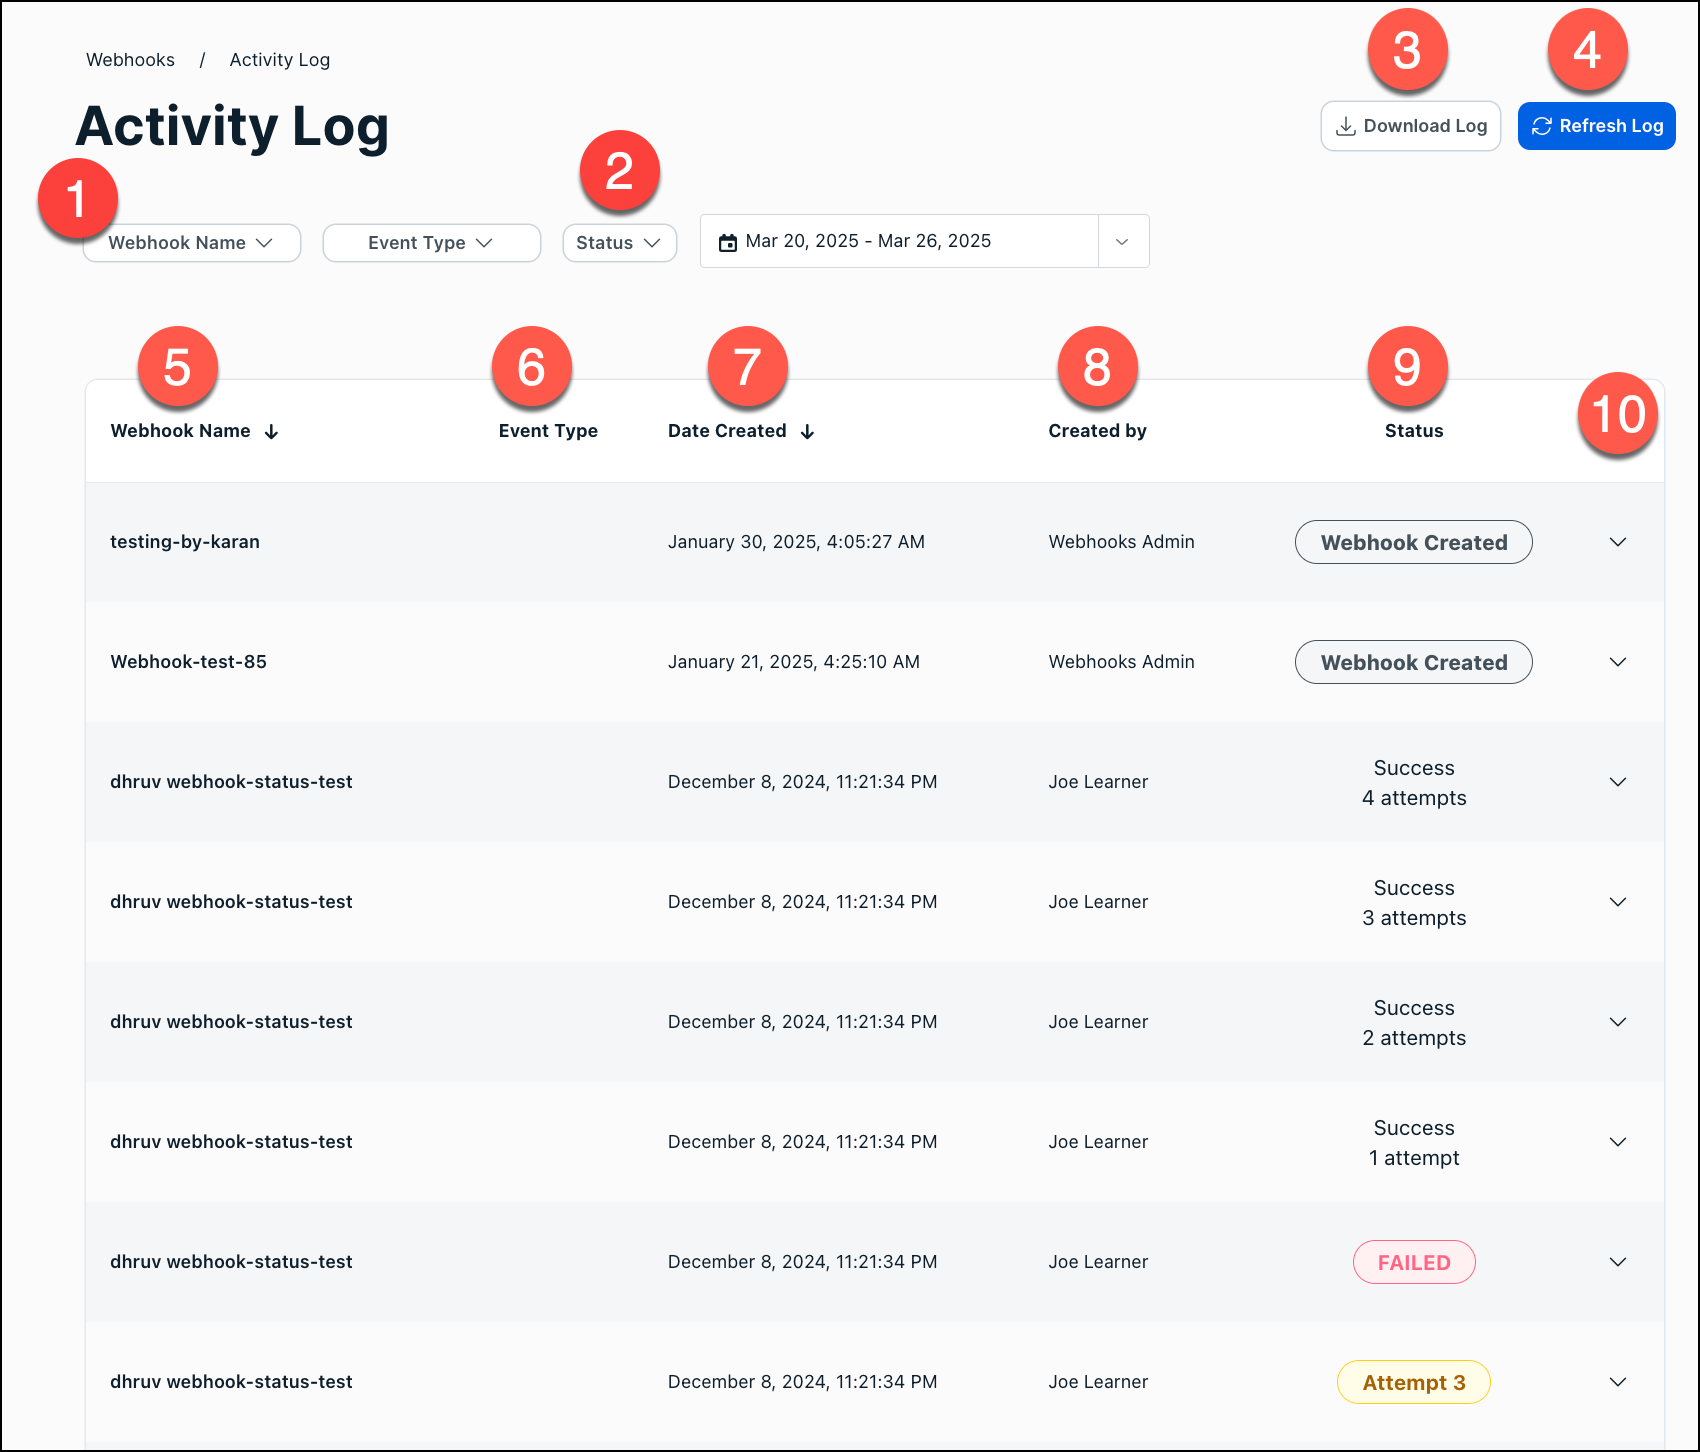Open the date range picker chevron
Screen dimensions: 1700x1452
[1122, 242]
